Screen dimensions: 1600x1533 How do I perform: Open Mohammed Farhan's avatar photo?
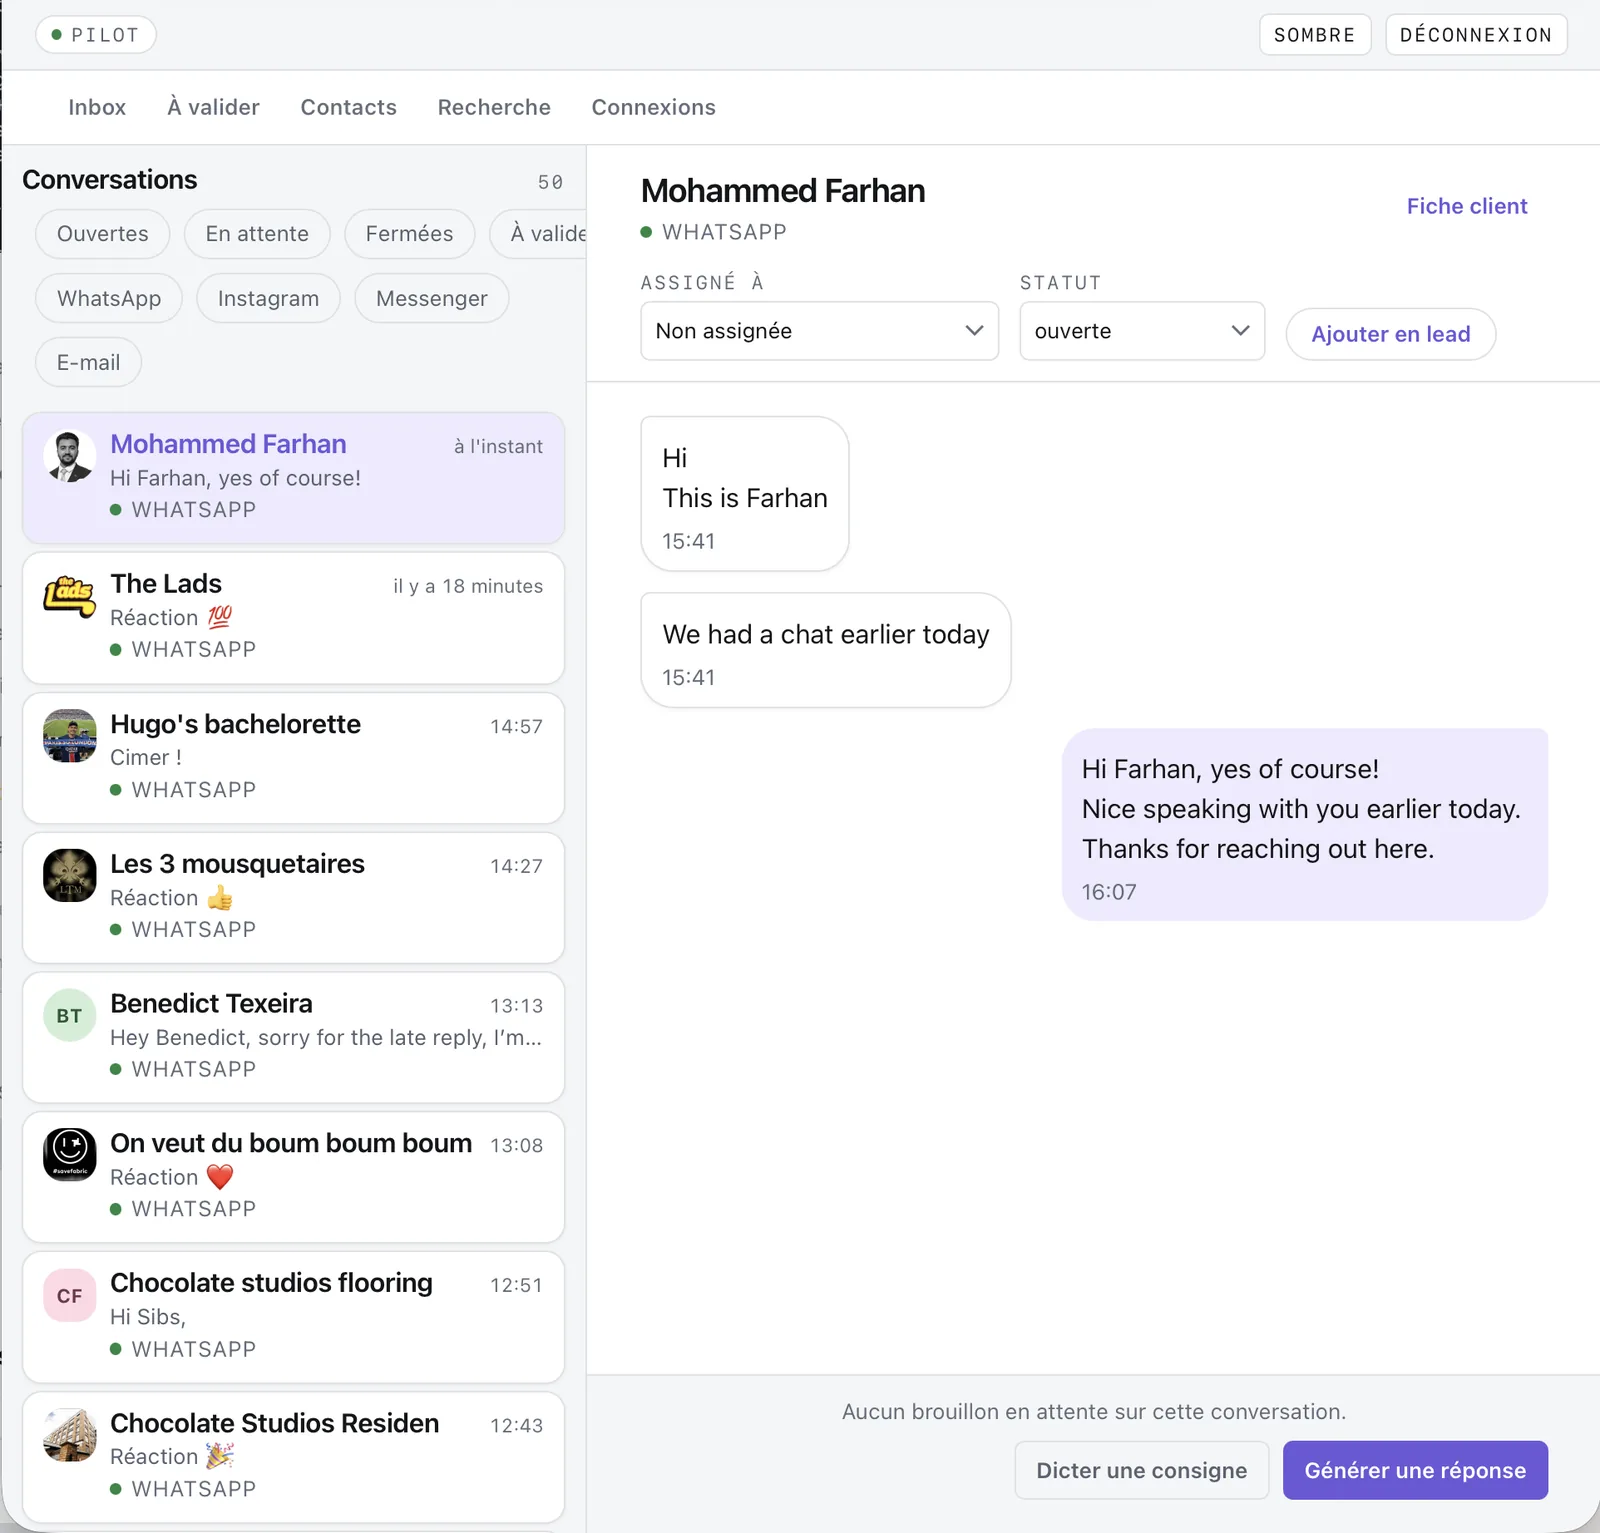[69, 456]
